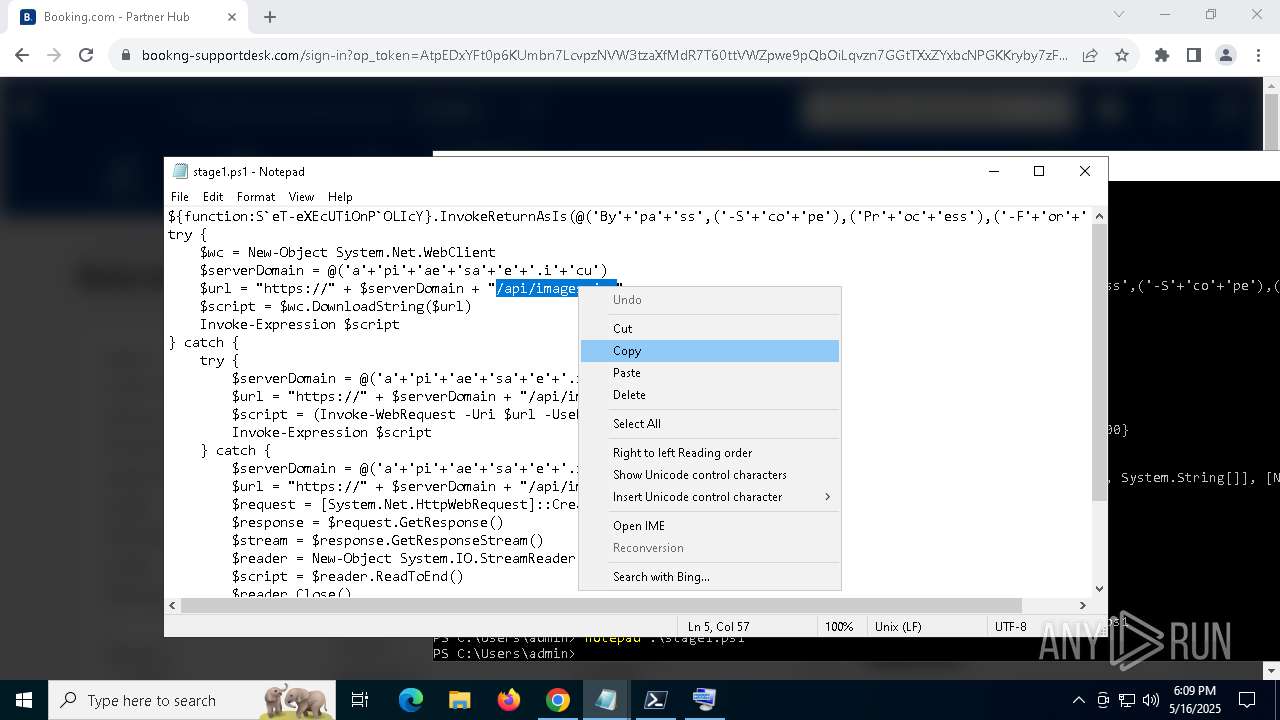Image resolution: width=1280 pixels, height=720 pixels.
Task: View site lock information icon
Action: point(126,55)
